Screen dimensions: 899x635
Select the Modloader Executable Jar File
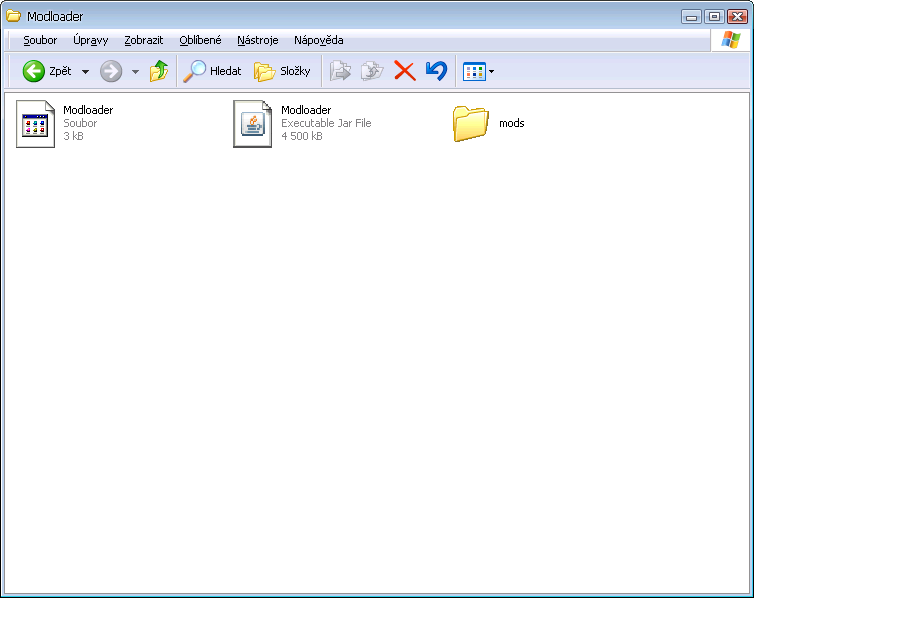(253, 124)
